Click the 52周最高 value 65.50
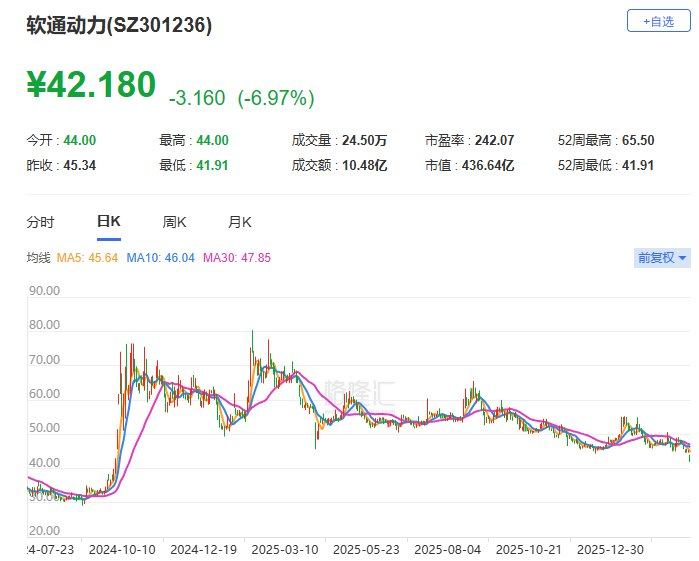The width and height of the screenshot is (699, 561). [x=638, y=140]
